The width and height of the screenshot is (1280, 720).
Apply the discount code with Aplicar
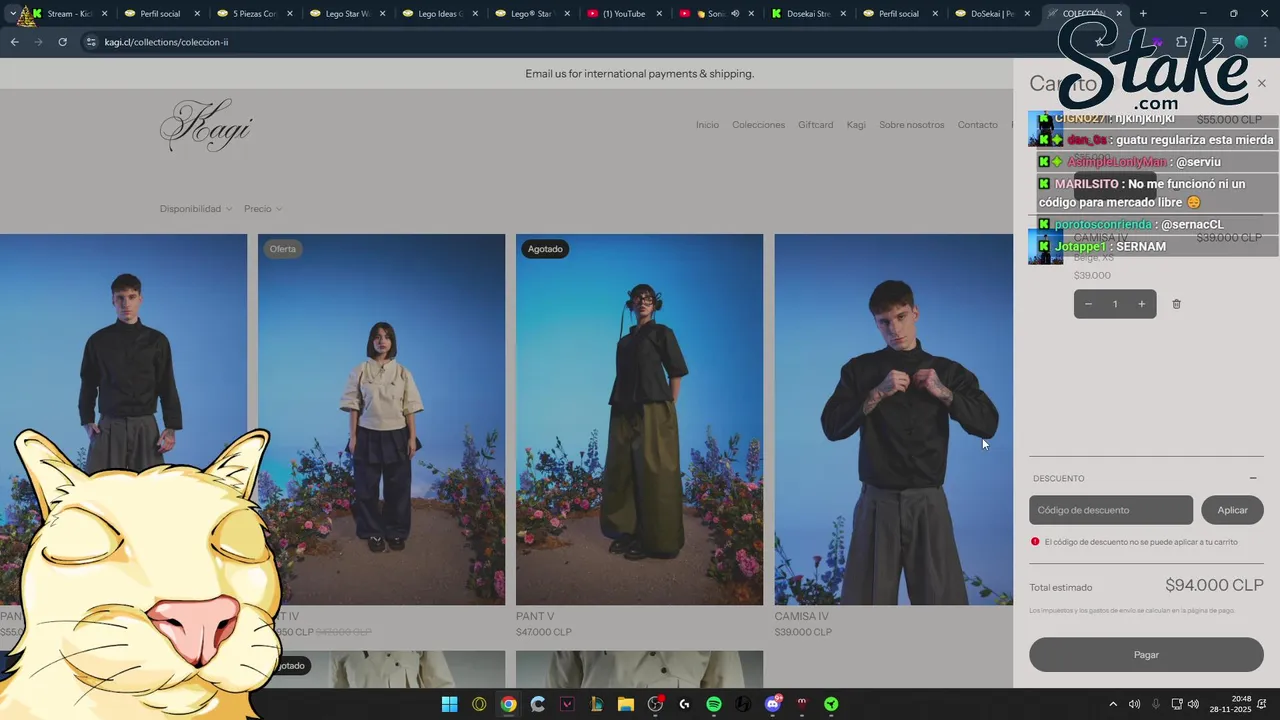pos(1232,510)
